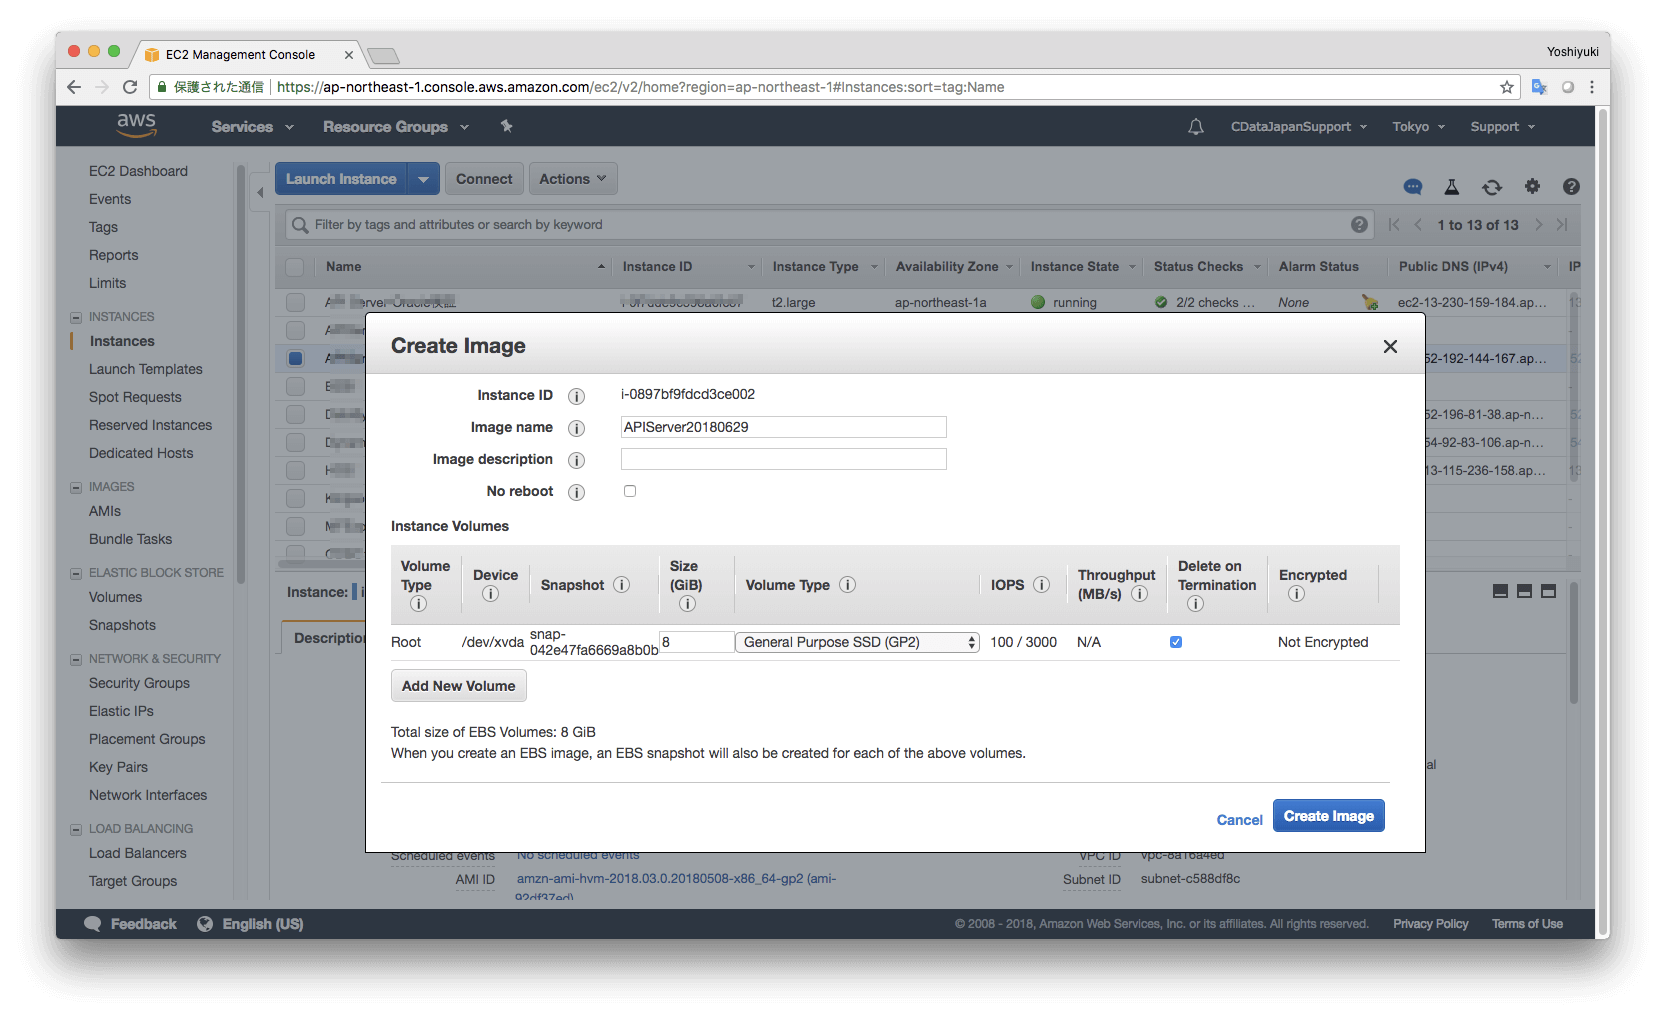1666x1019 pixels.
Task: Open the Google Translate extension icon
Action: (1539, 87)
